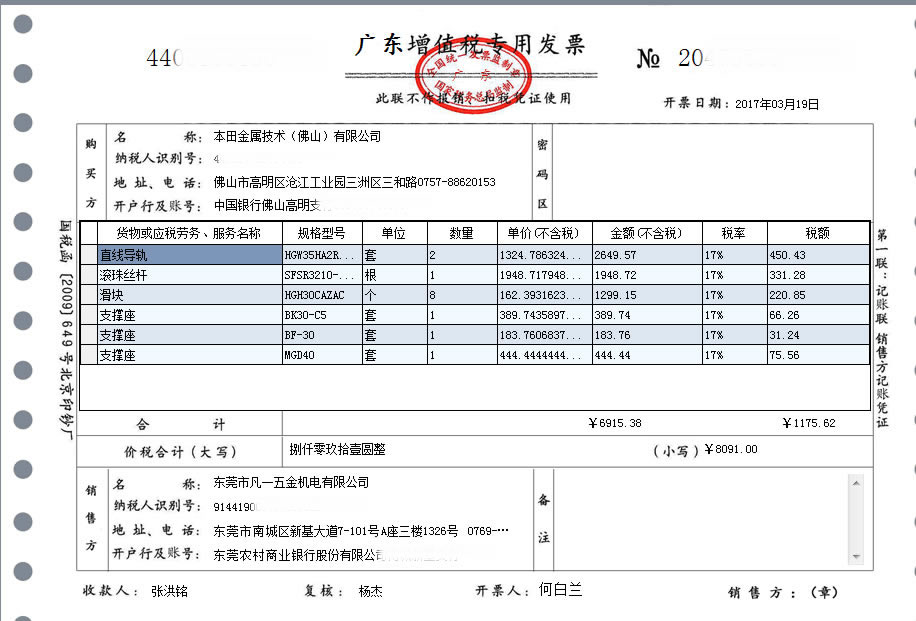Click the sum in figures ￥8091.00
This screenshot has height=621, width=916.
click(x=731, y=449)
